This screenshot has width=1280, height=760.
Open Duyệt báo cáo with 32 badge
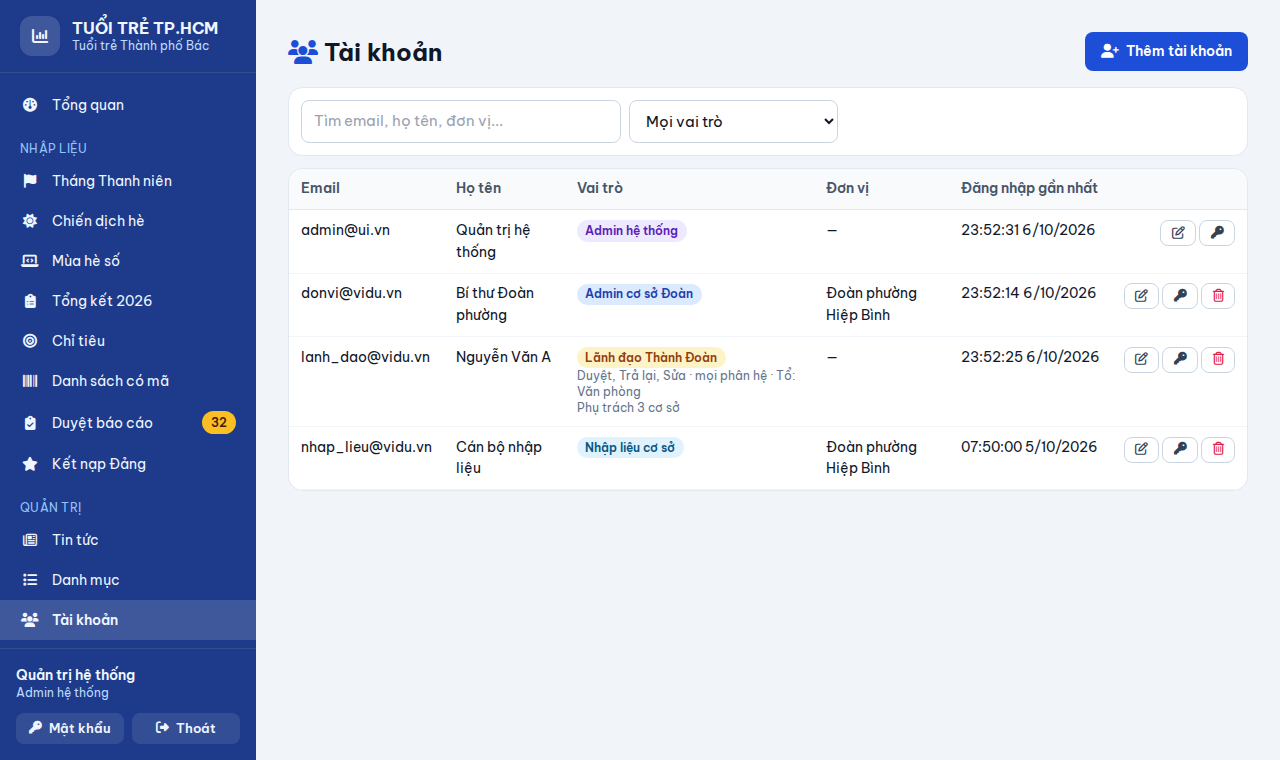click(128, 423)
